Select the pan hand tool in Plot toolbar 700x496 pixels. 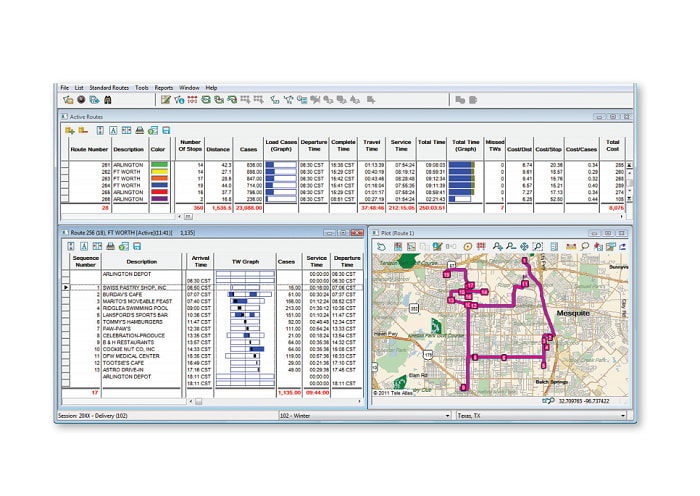coord(381,246)
